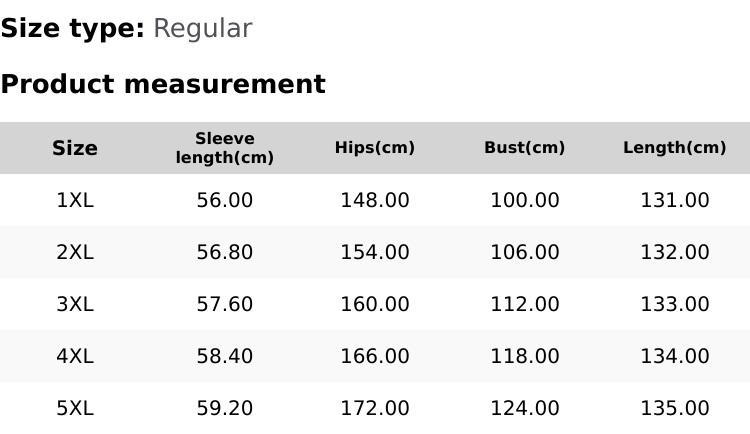Select the 5XL size row label
Image resolution: width=750 pixels, height=434 pixels.
click(x=75, y=408)
